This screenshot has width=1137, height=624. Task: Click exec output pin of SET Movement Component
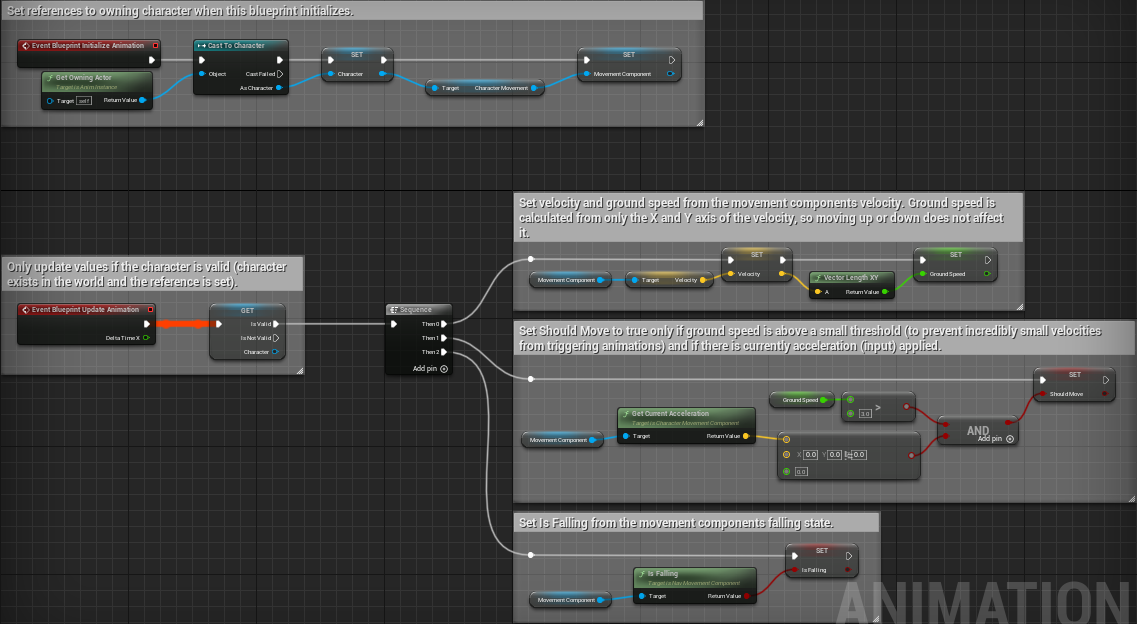click(672, 60)
